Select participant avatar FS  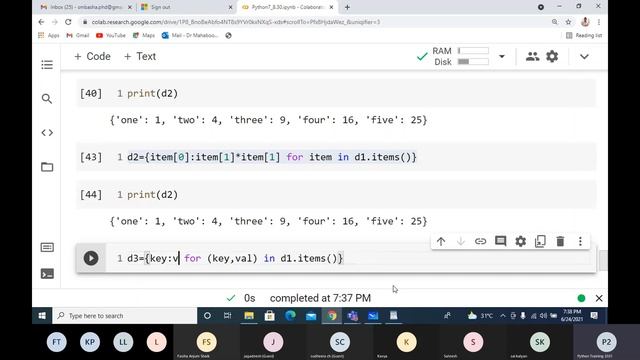coord(207,342)
